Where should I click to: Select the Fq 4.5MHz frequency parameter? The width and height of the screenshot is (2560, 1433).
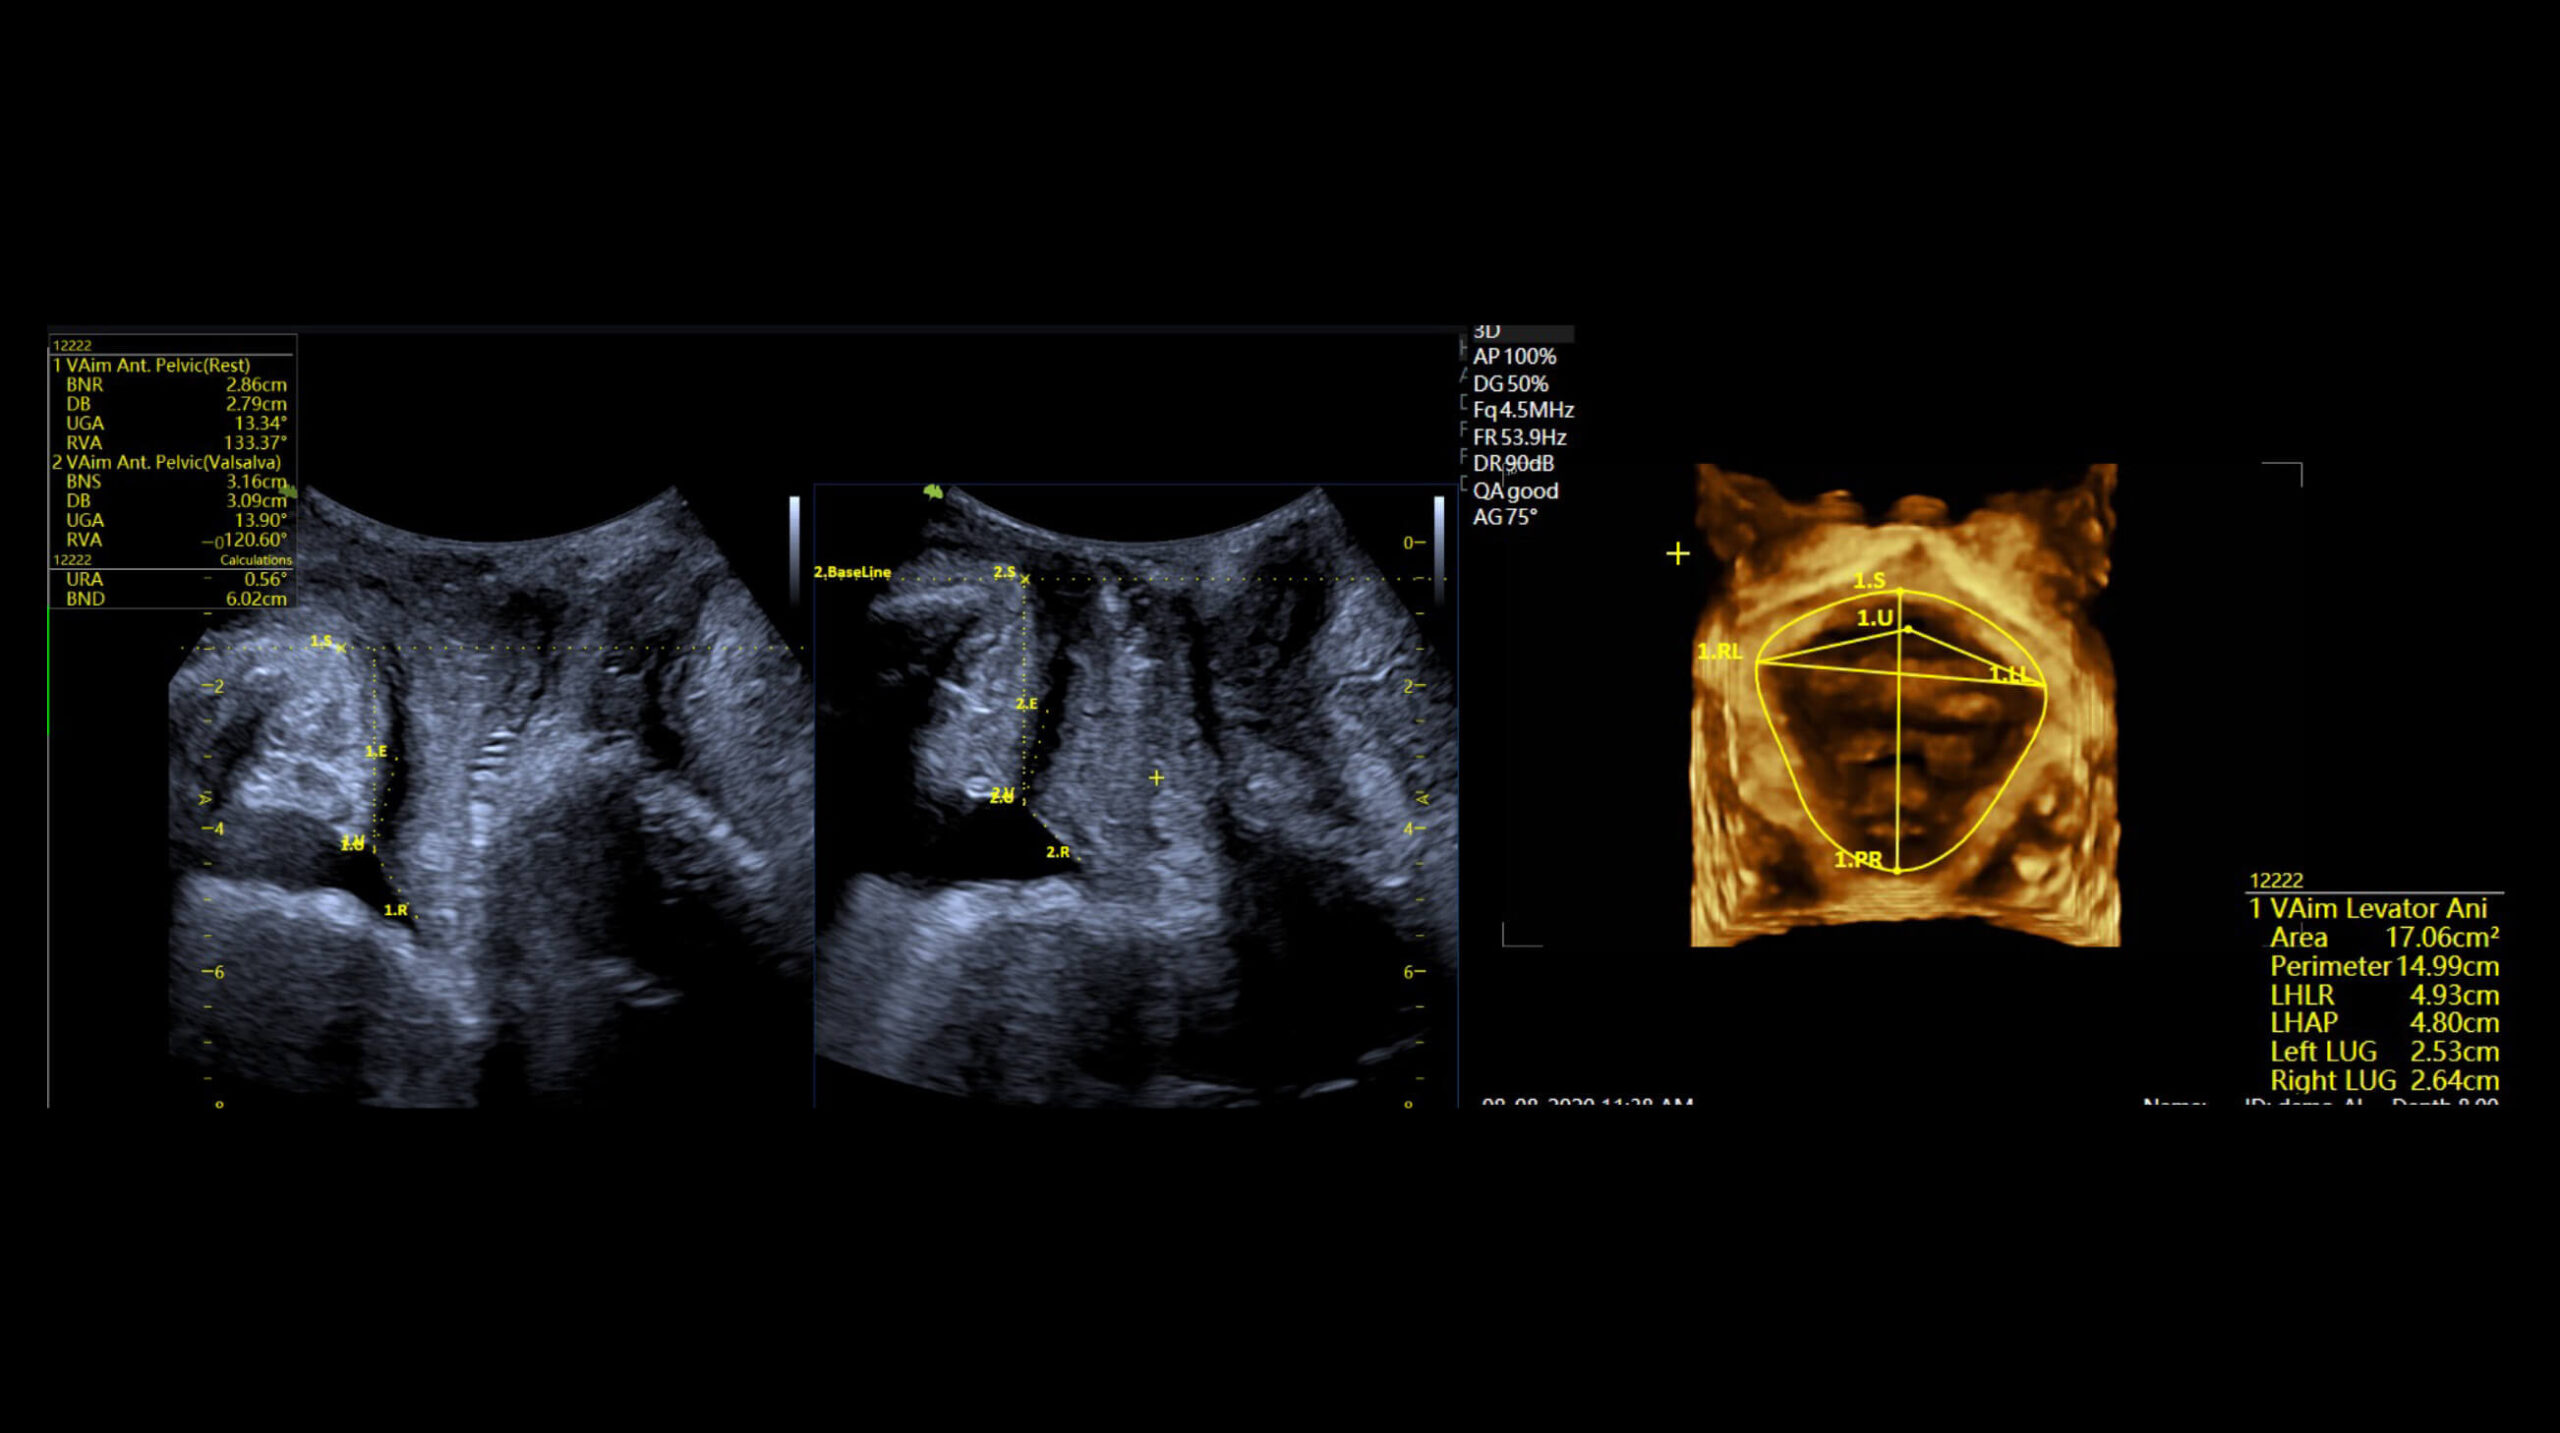(1523, 410)
